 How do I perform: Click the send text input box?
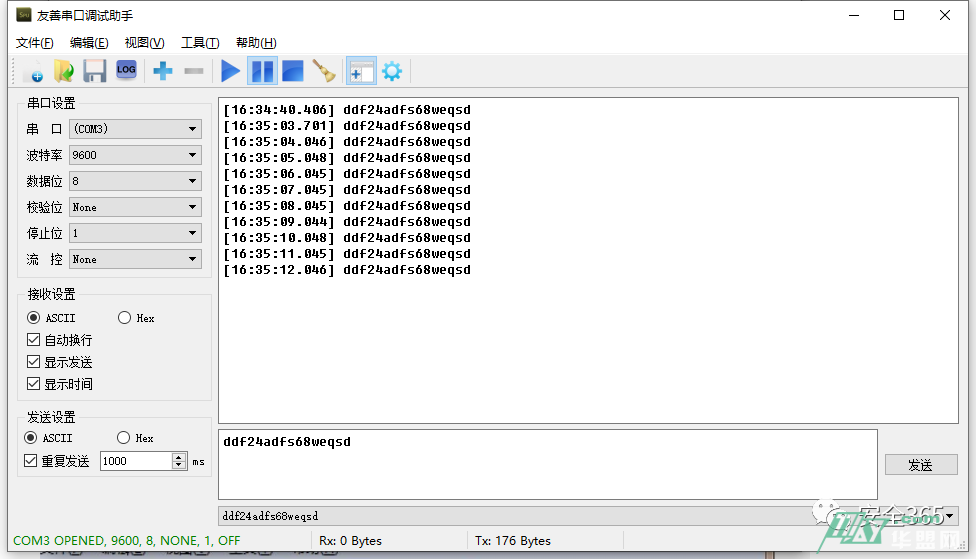point(547,464)
